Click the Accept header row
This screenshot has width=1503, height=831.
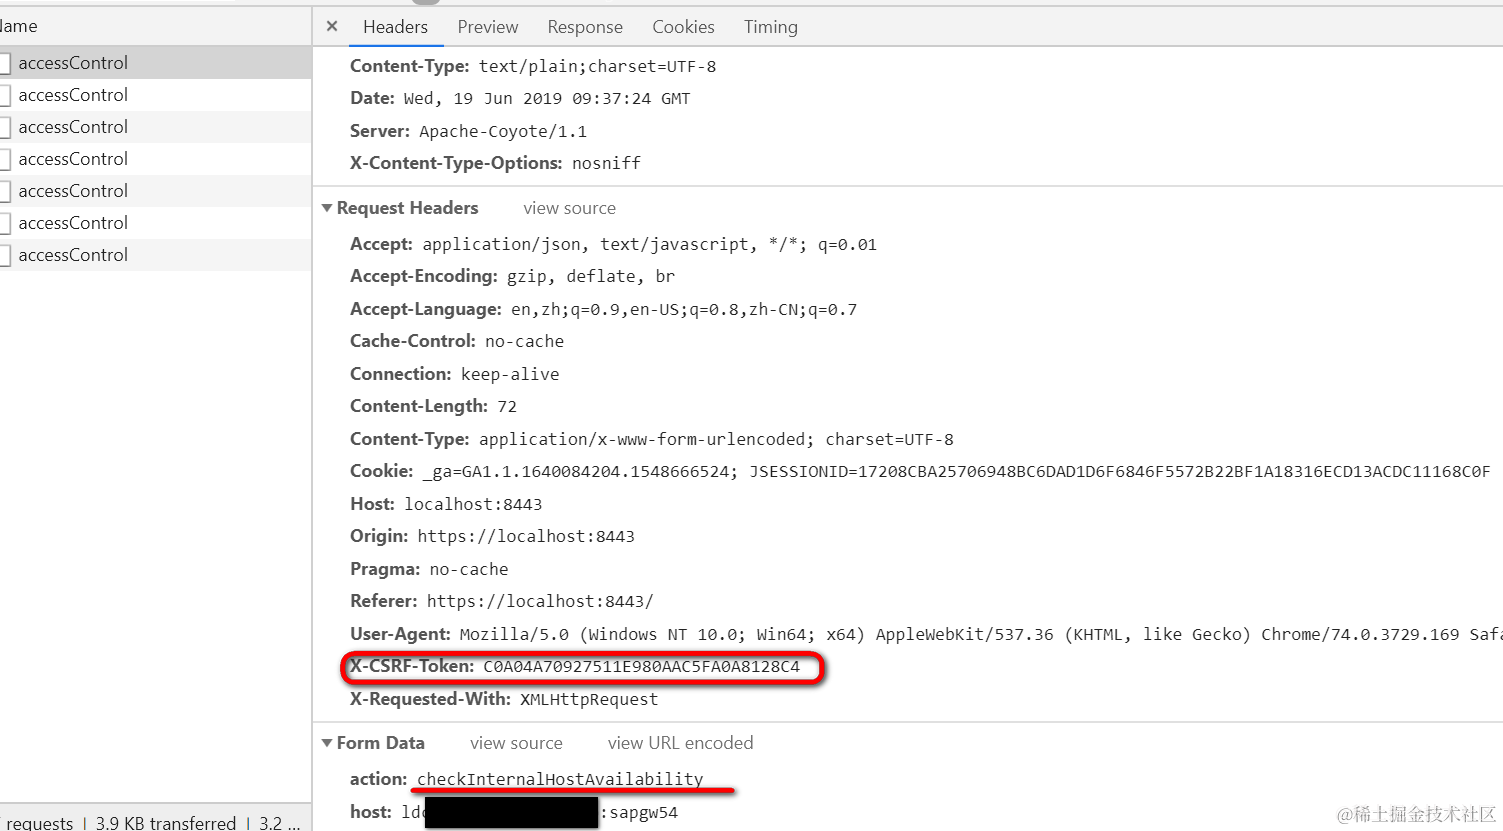click(613, 244)
